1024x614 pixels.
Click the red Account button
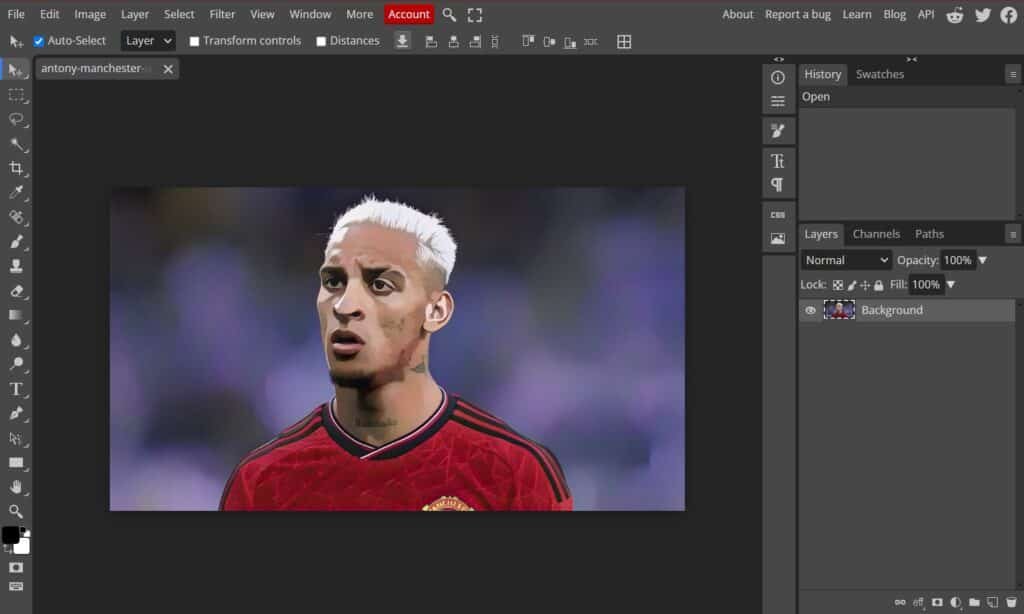coord(409,15)
